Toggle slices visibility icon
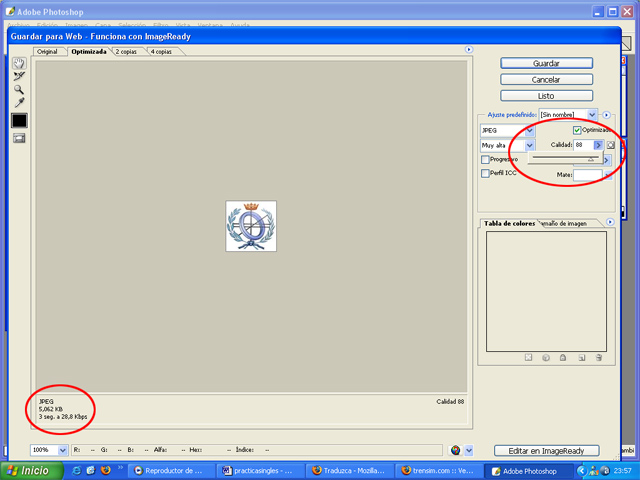Viewport: 640px width, 480px height. 18,138
